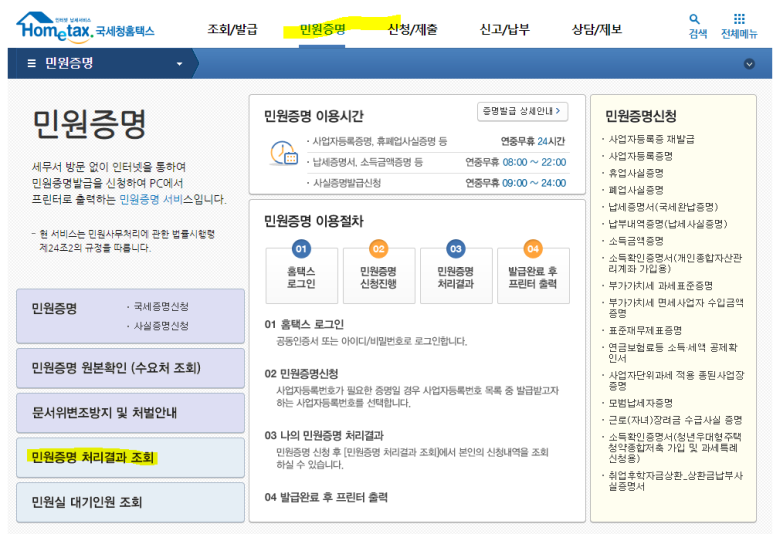773x534 pixels.
Task: Select 부가가치세 과세표준증명
Action: [x=661, y=286]
